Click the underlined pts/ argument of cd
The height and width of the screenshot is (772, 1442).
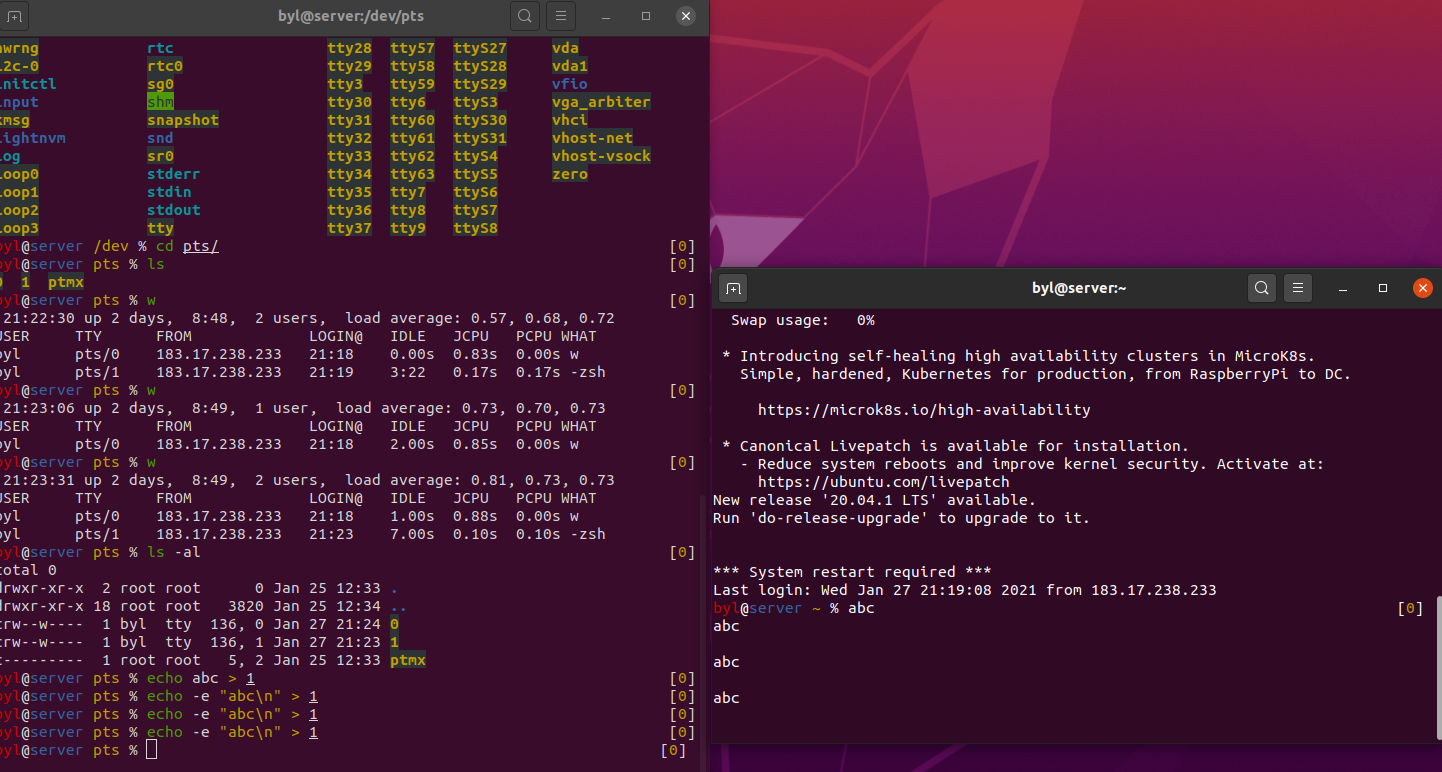(x=201, y=246)
